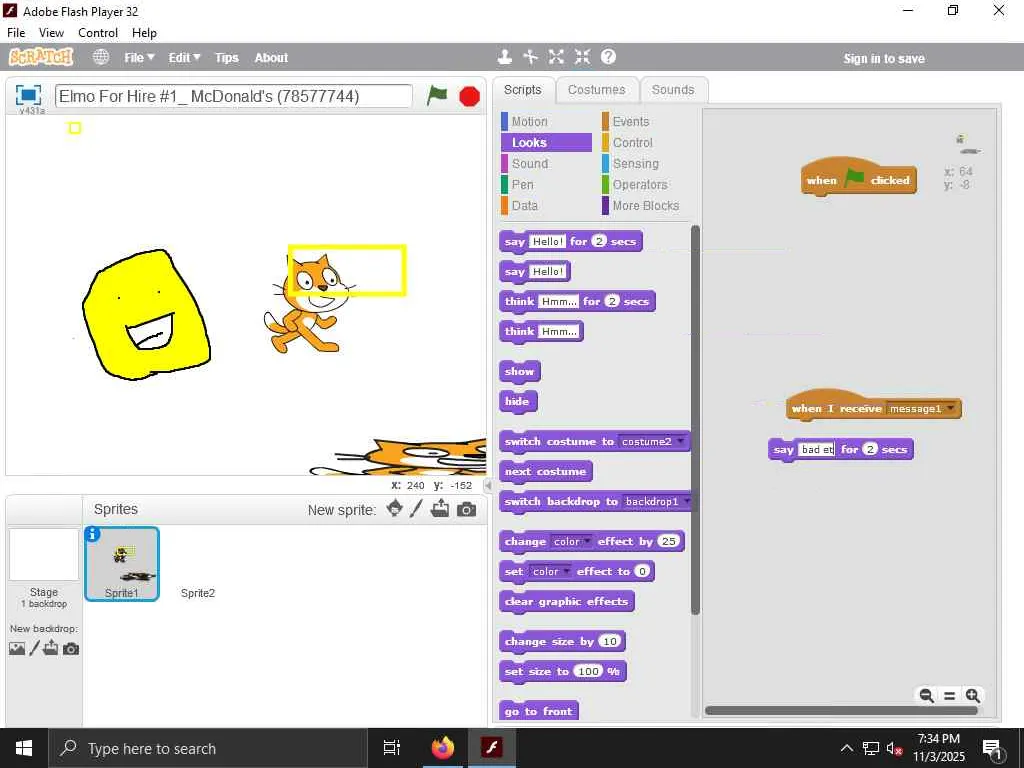Switch to the Costumes tab
Image resolution: width=1024 pixels, height=768 pixels.
[x=597, y=90]
